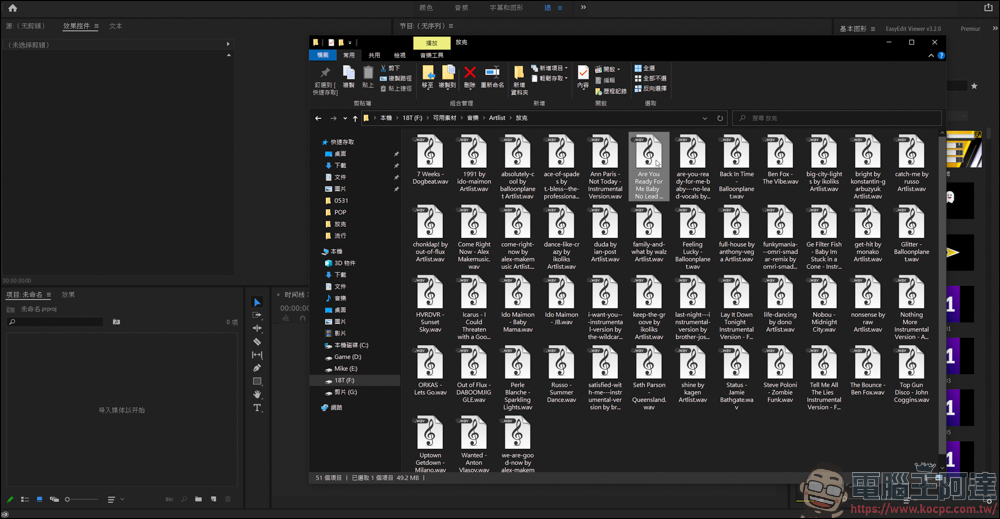Image resolution: width=1000 pixels, height=519 pixels.
Task: Click Artlist in the address breadcrumb
Action: tap(497, 118)
